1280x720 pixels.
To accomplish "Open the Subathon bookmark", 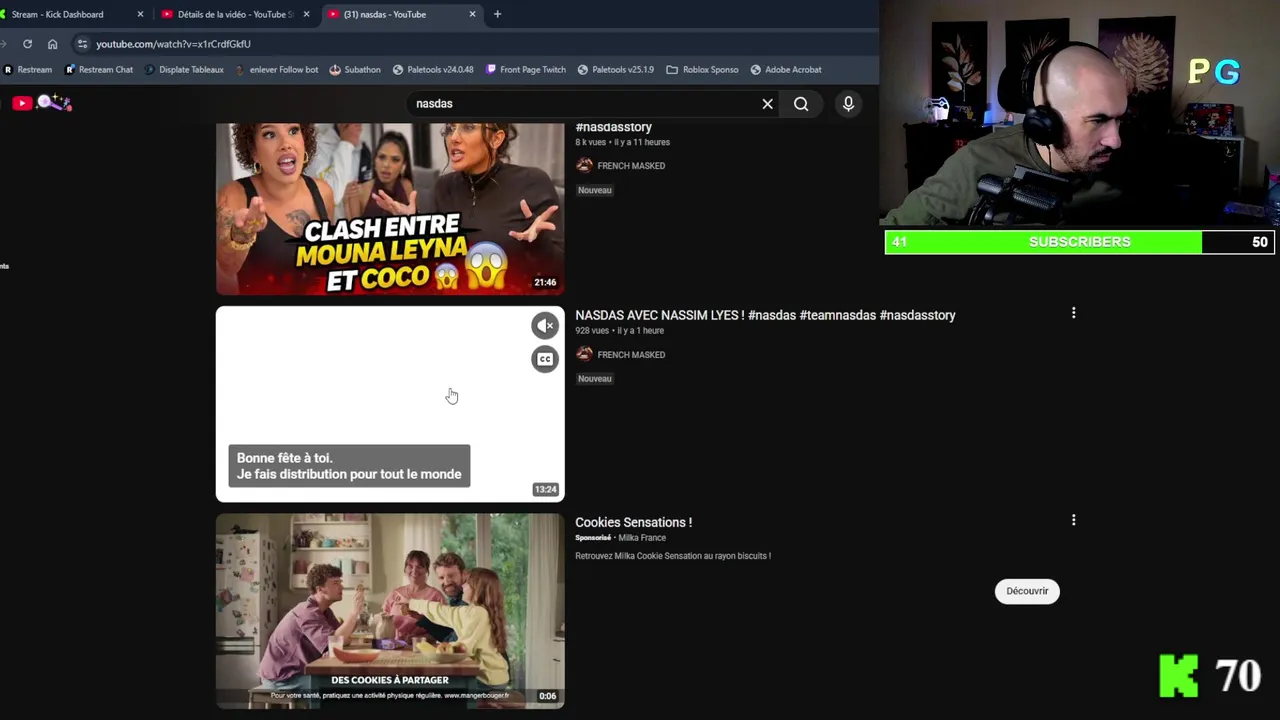I will tap(354, 70).
